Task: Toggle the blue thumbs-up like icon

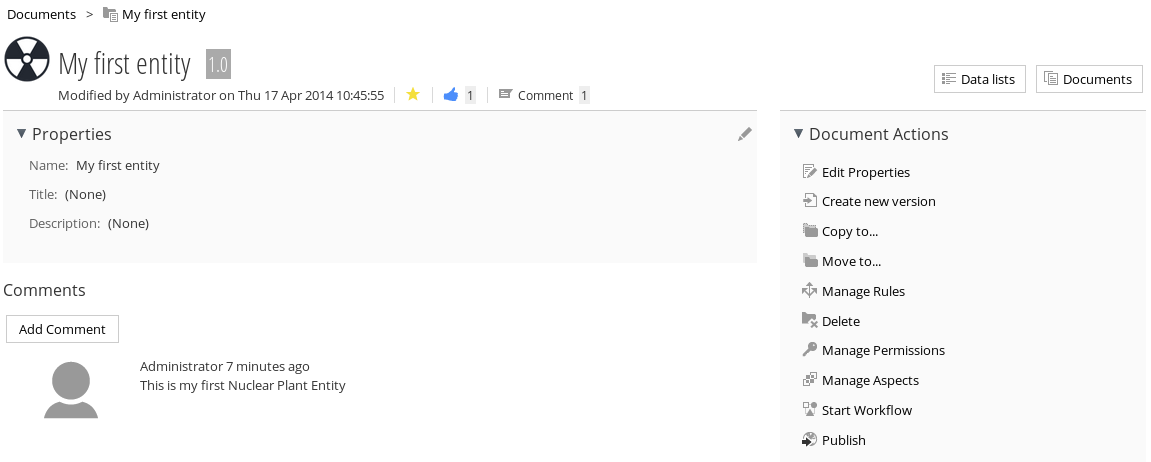Action: [x=451, y=94]
